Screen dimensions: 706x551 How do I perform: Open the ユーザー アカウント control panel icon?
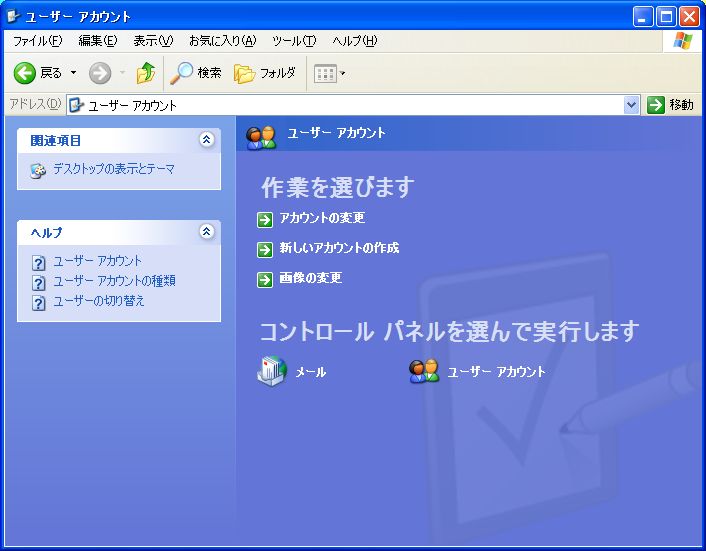424,371
